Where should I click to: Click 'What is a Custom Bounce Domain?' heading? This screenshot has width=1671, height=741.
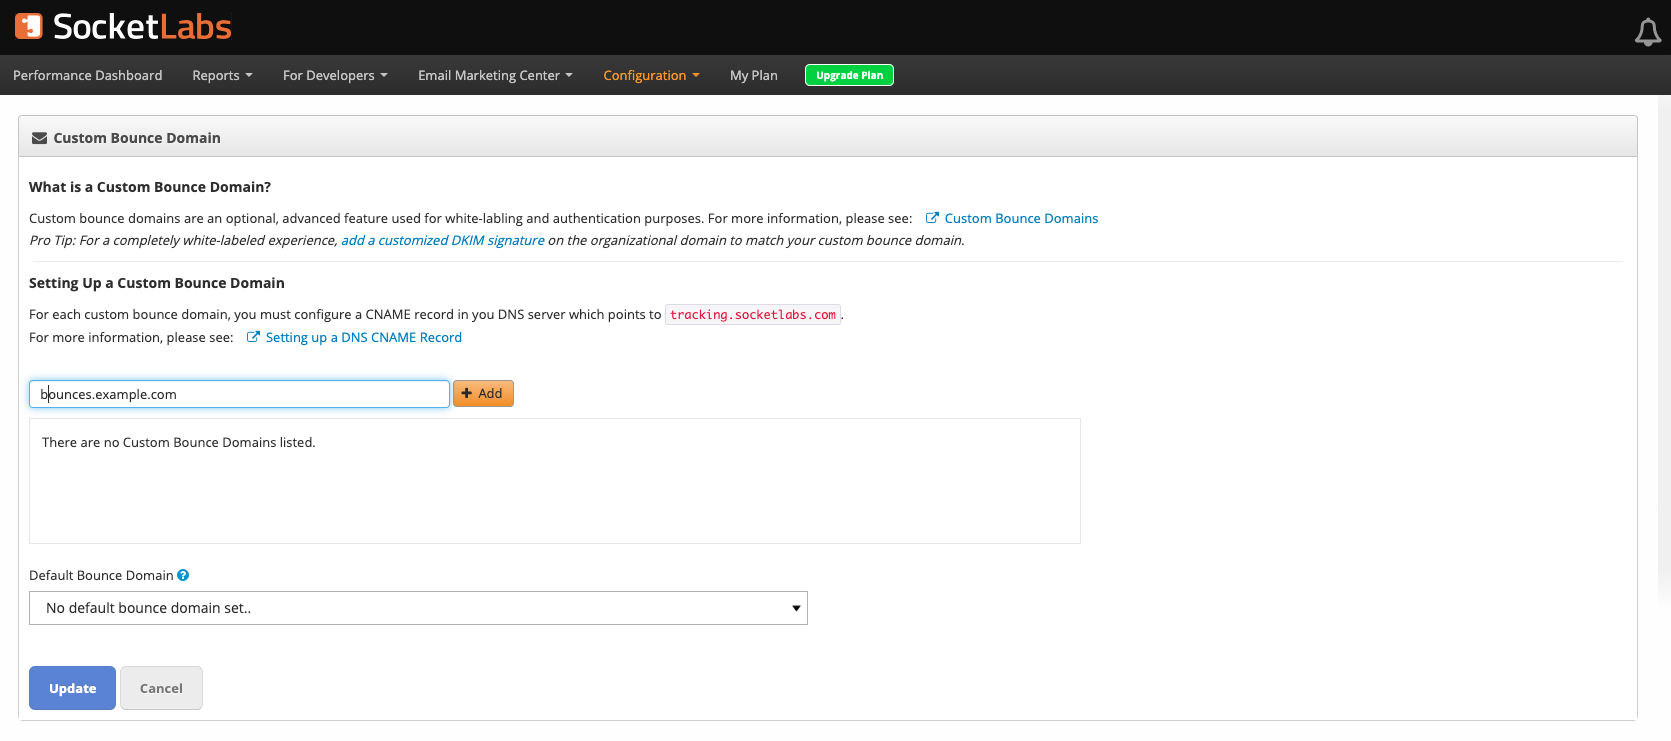pos(150,187)
